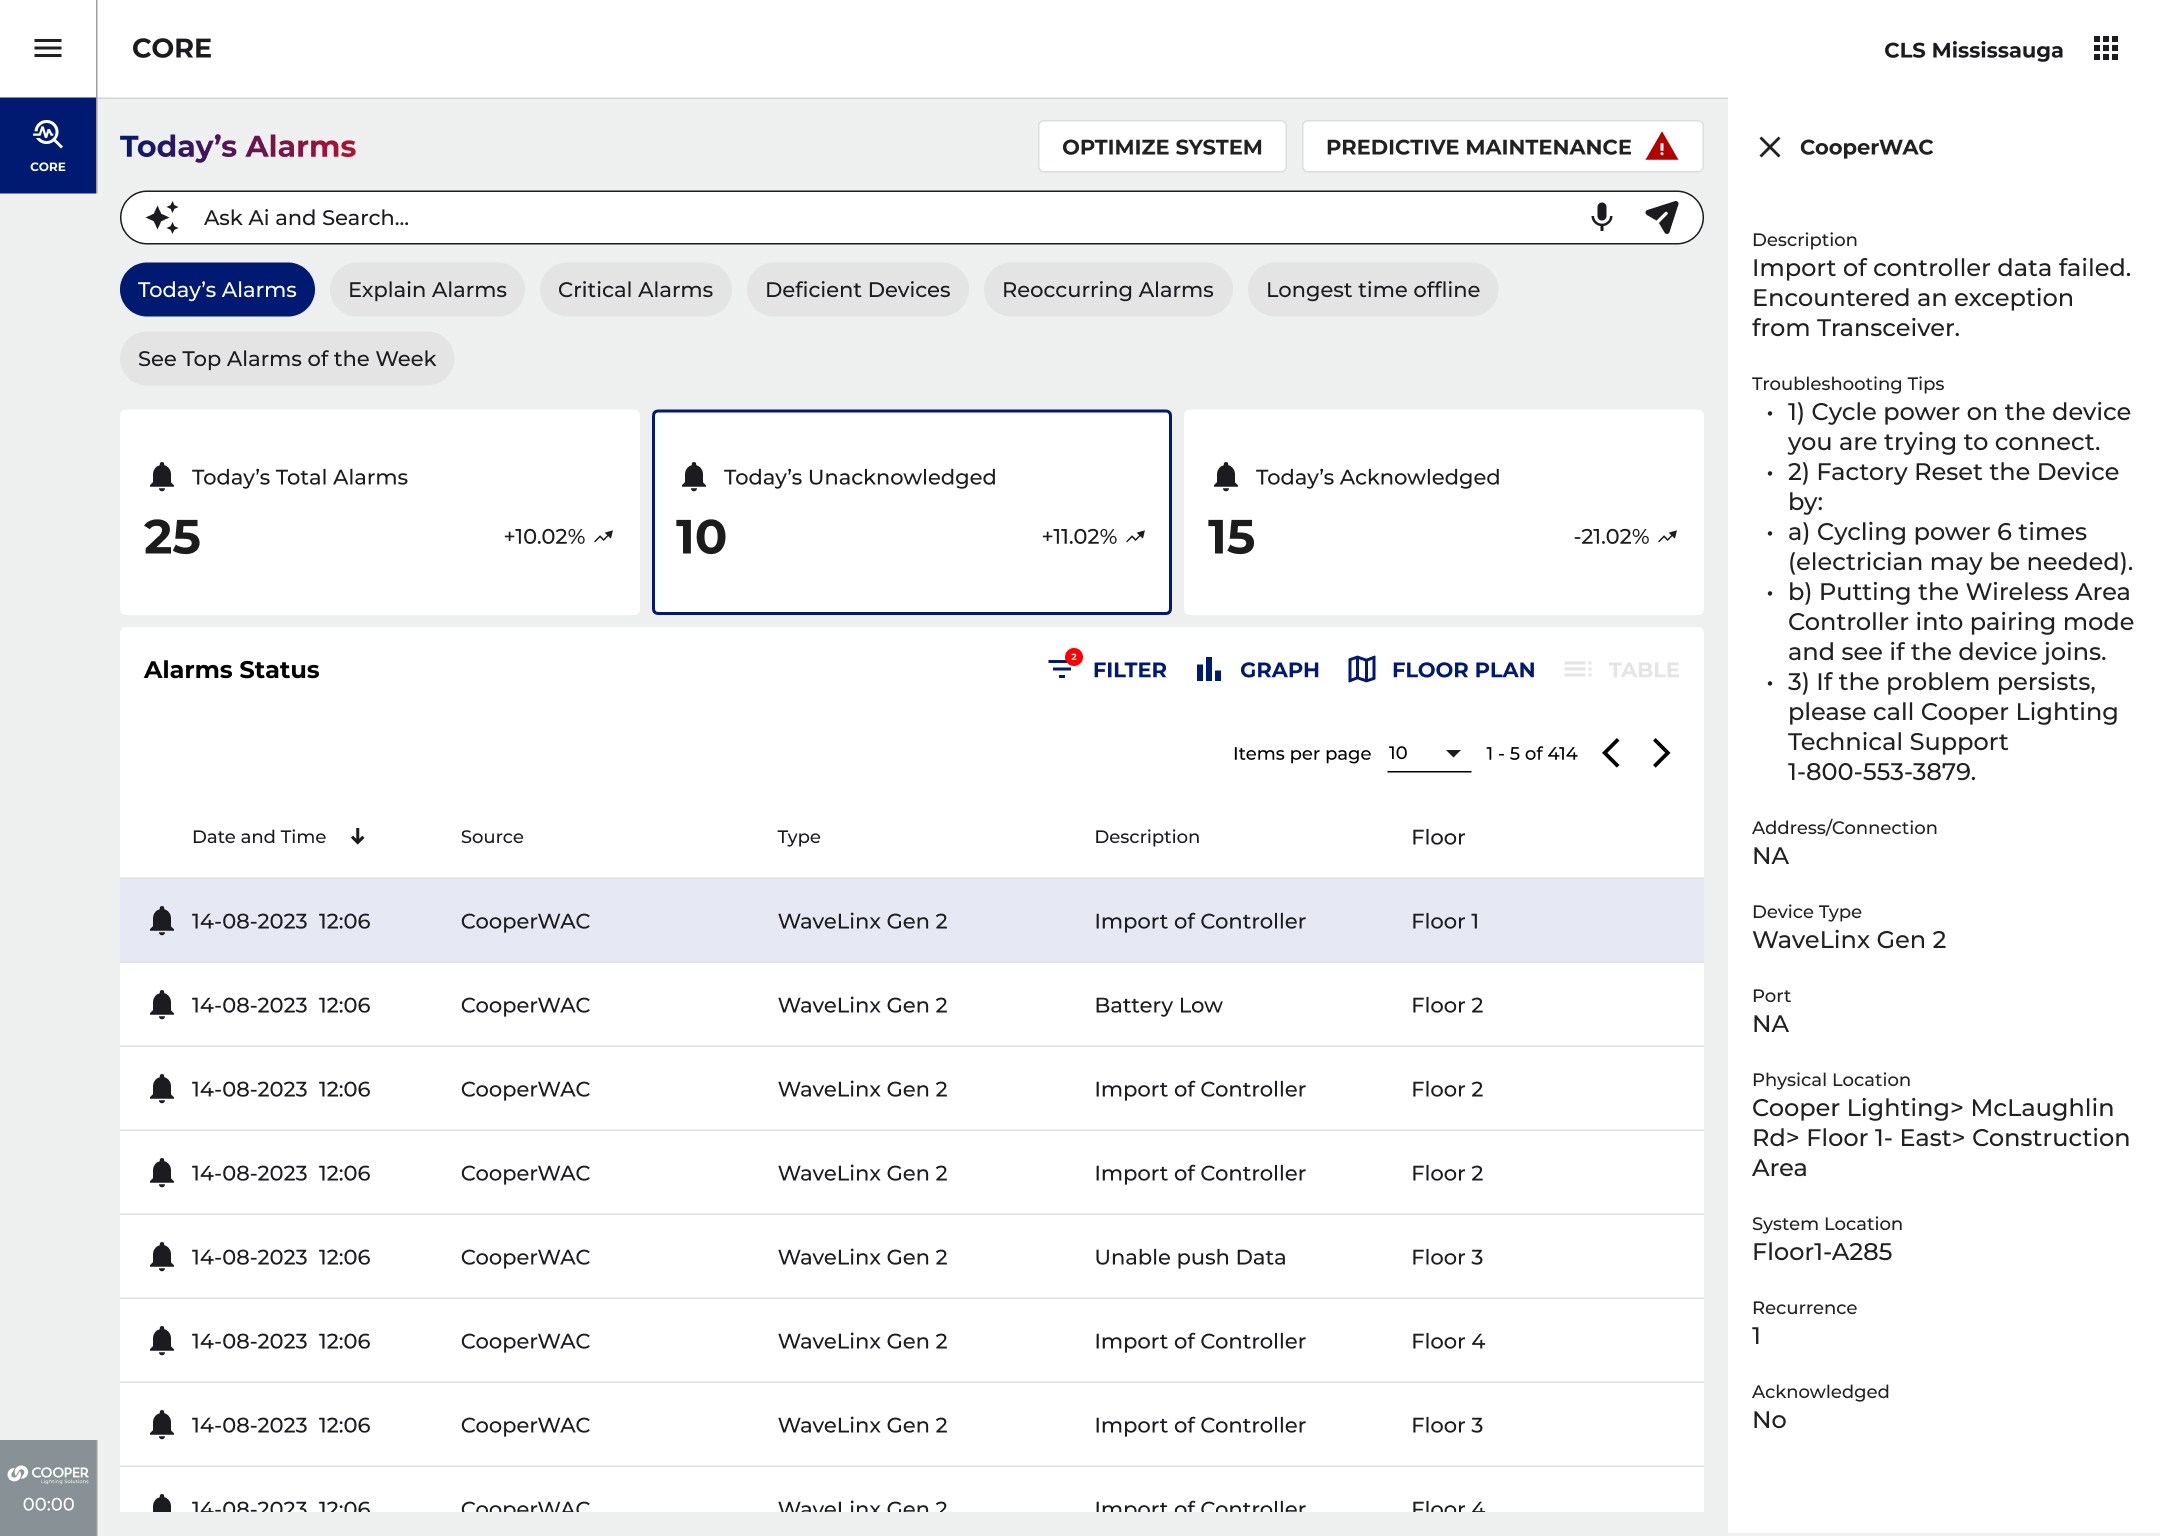Image resolution: width=2160 pixels, height=1536 pixels.
Task: Click bell icon in Today's Total Alarms card
Action: click(162, 477)
